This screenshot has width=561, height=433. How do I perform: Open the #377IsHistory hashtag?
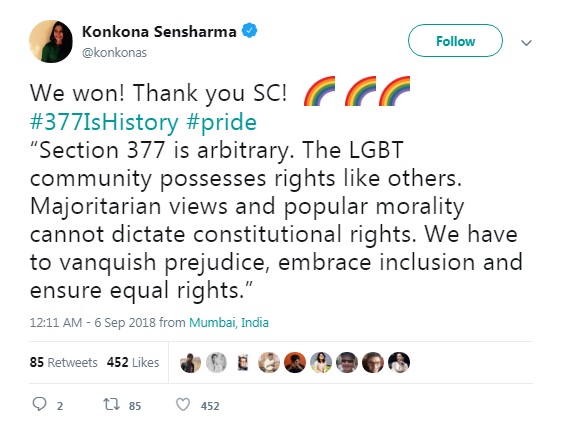click(104, 122)
